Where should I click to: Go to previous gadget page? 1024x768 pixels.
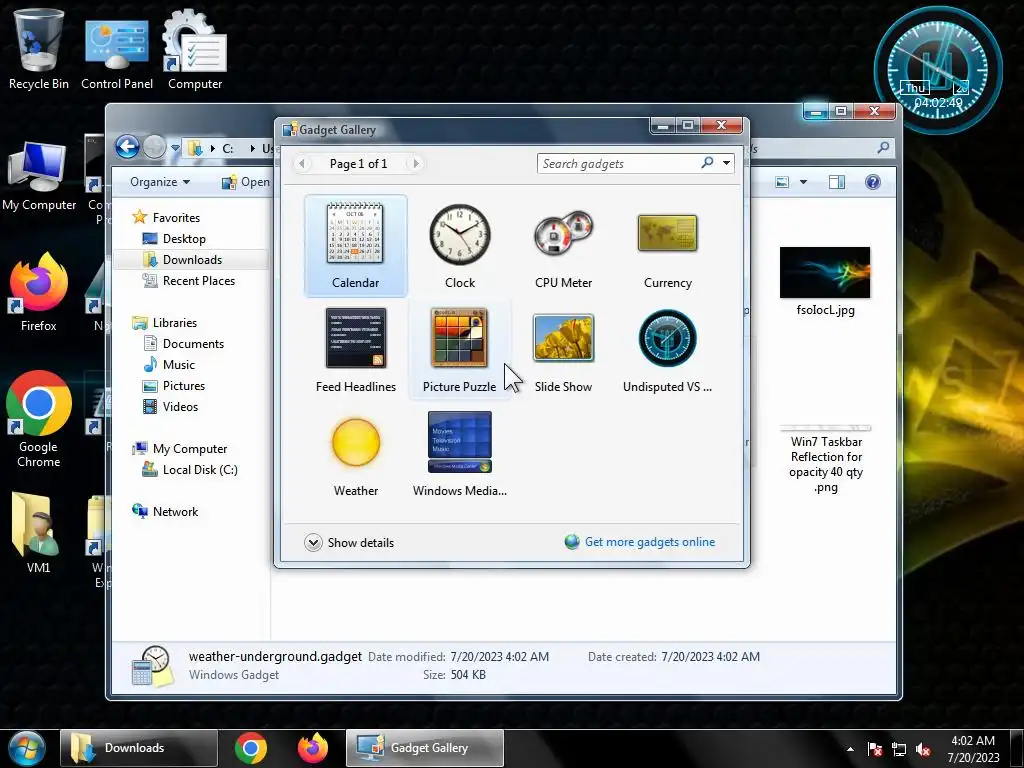pyautogui.click(x=302, y=163)
